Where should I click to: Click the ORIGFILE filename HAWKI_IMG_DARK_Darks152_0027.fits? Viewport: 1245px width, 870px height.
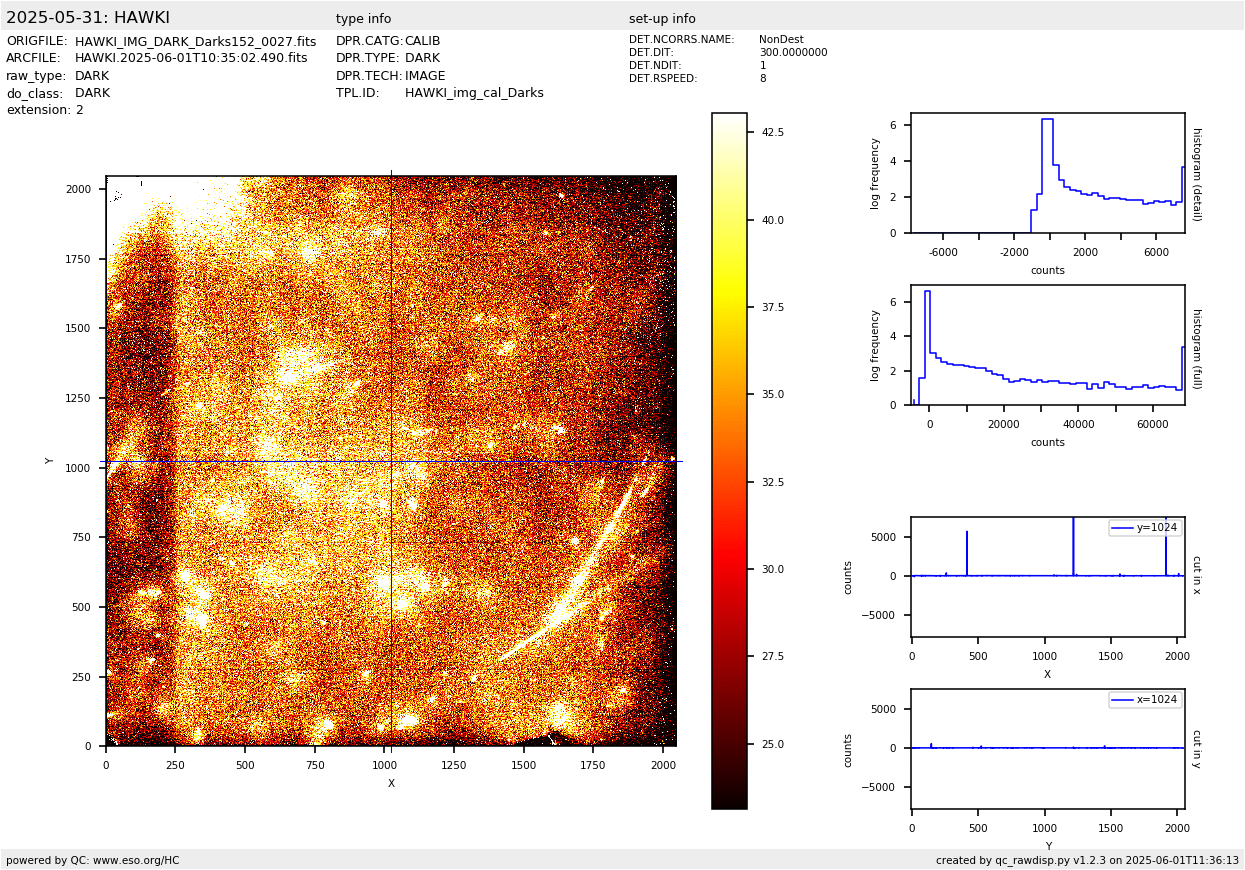[x=195, y=42]
